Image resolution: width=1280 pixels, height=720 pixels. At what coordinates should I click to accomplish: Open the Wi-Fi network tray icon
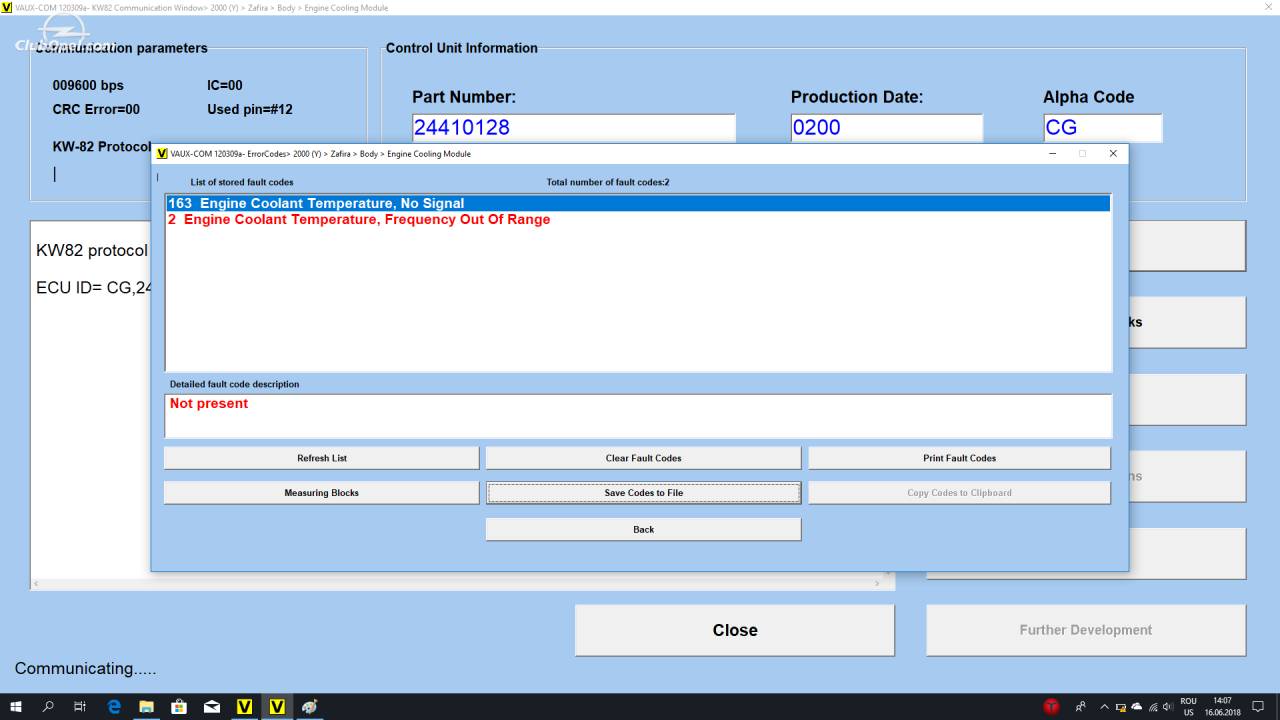tap(1153, 707)
